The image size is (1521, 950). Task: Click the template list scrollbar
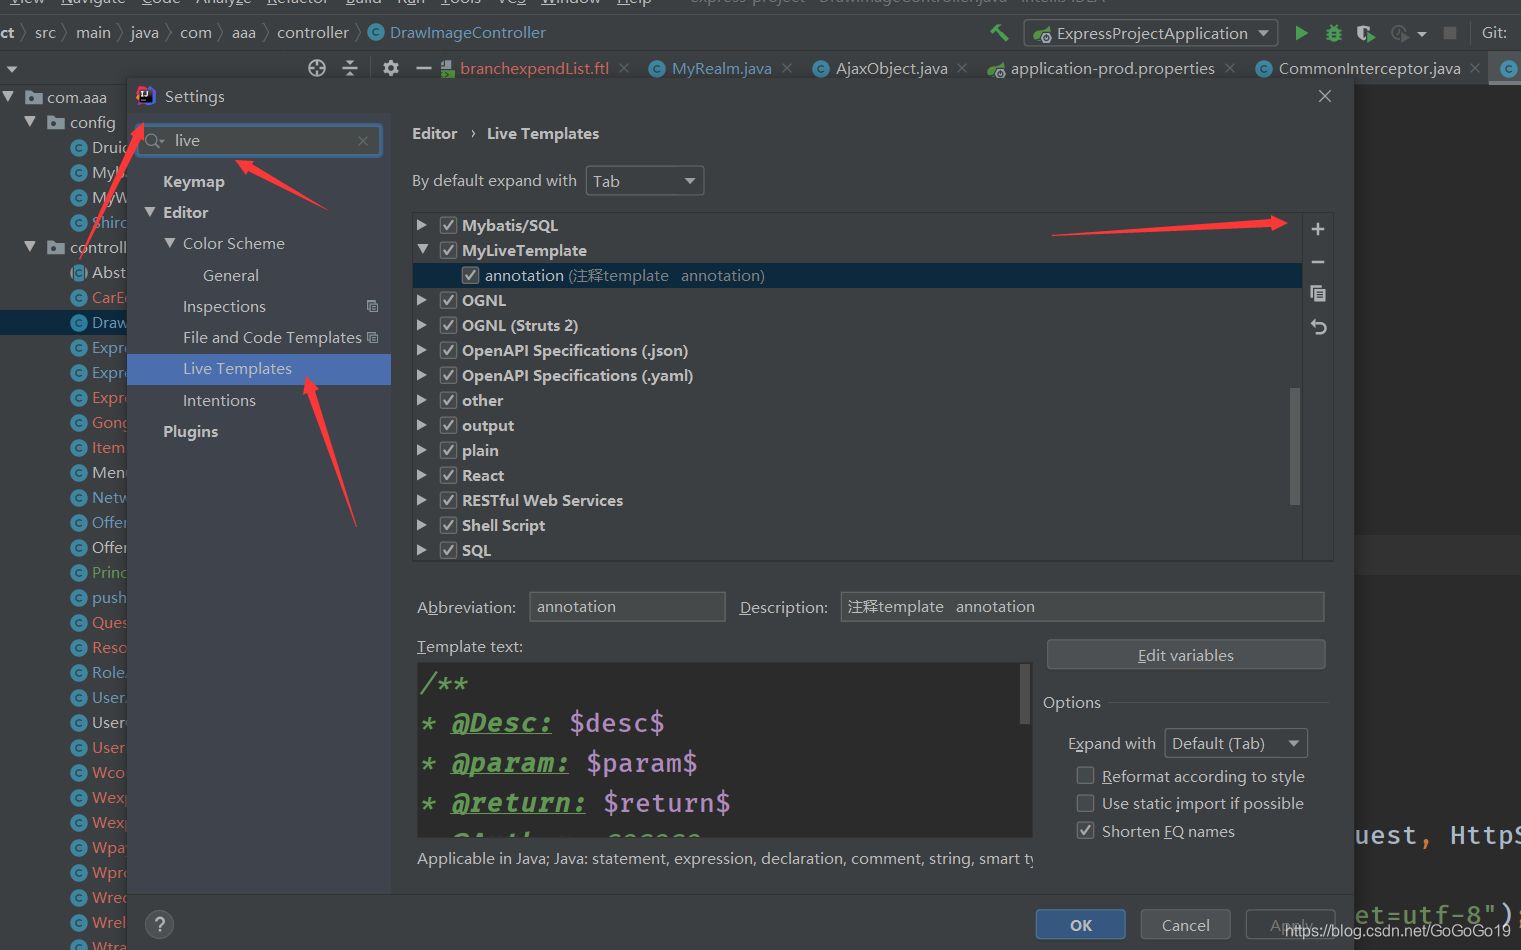point(1295,447)
